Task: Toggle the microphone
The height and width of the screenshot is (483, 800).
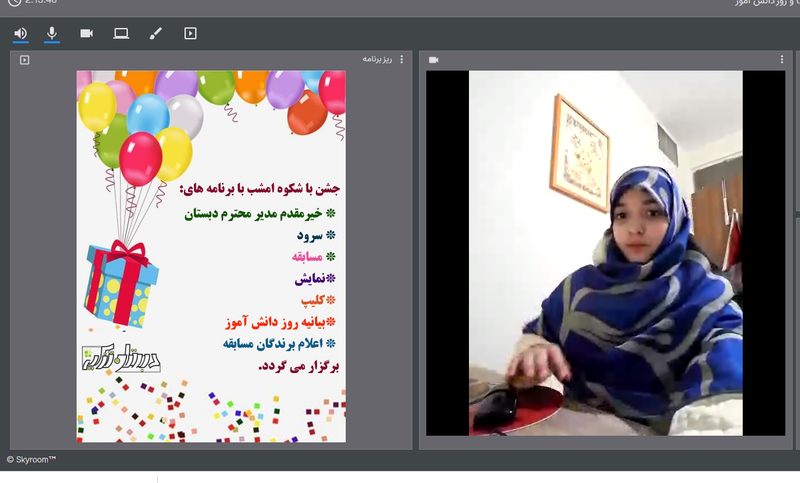Action: click(52, 34)
